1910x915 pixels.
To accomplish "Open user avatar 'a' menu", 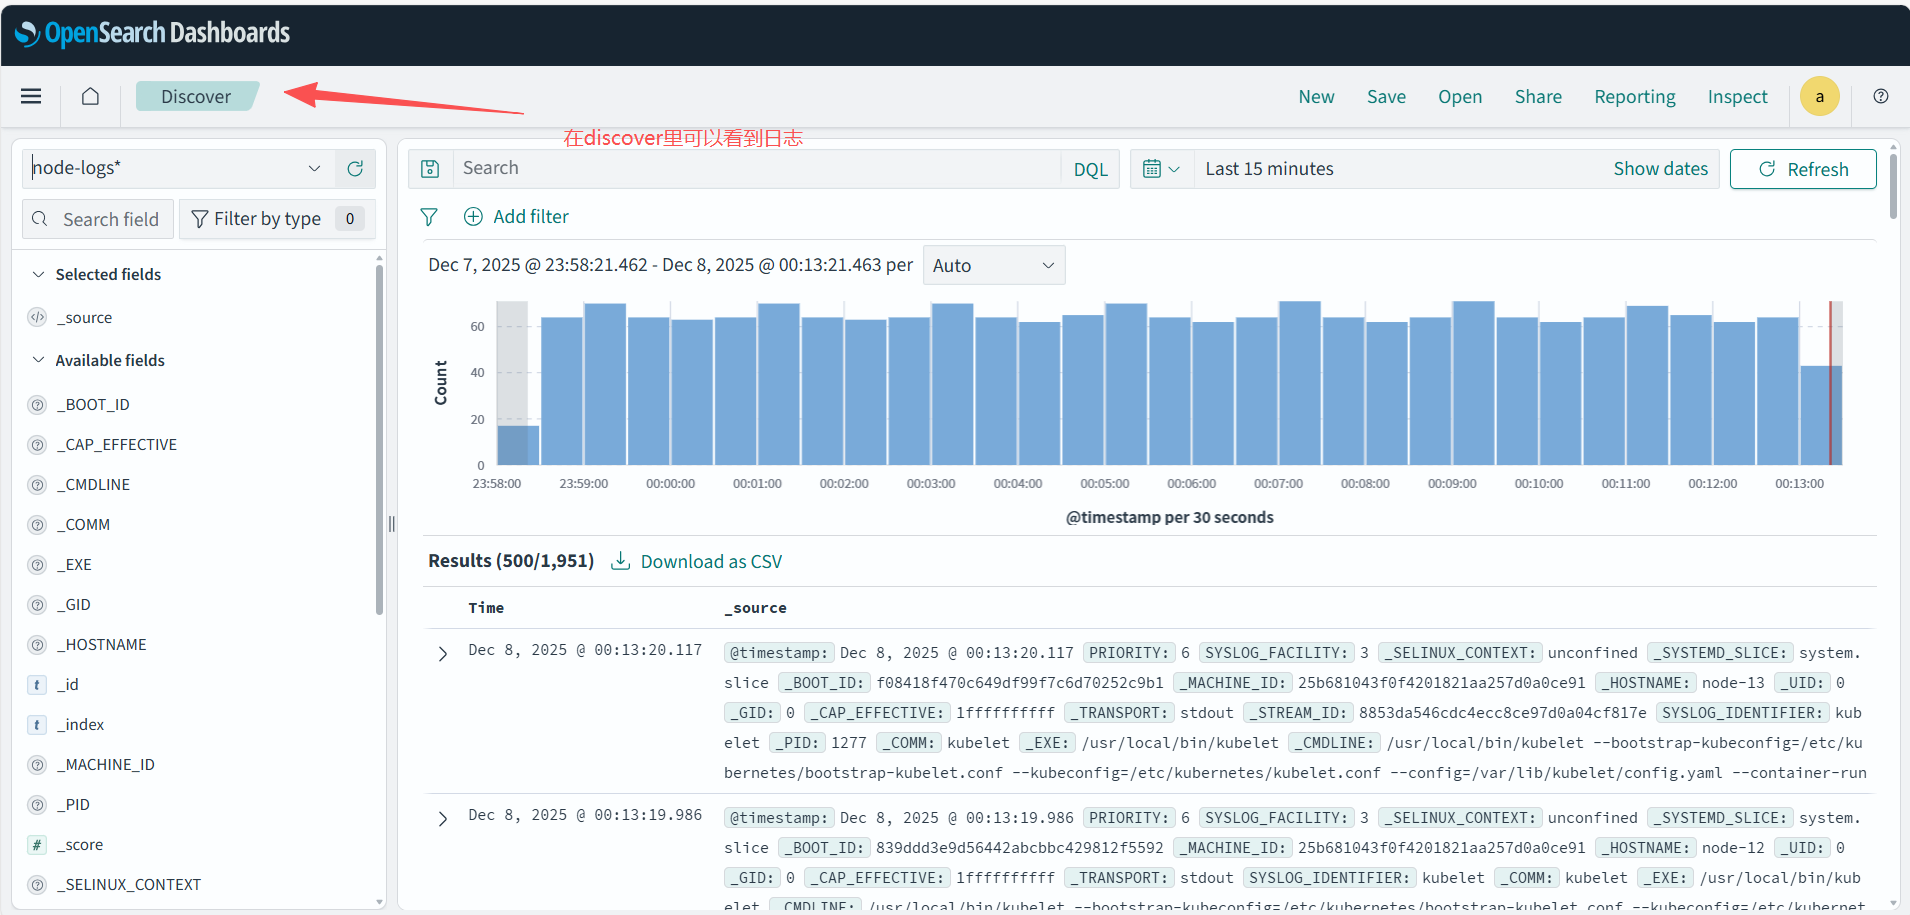I will tap(1820, 97).
